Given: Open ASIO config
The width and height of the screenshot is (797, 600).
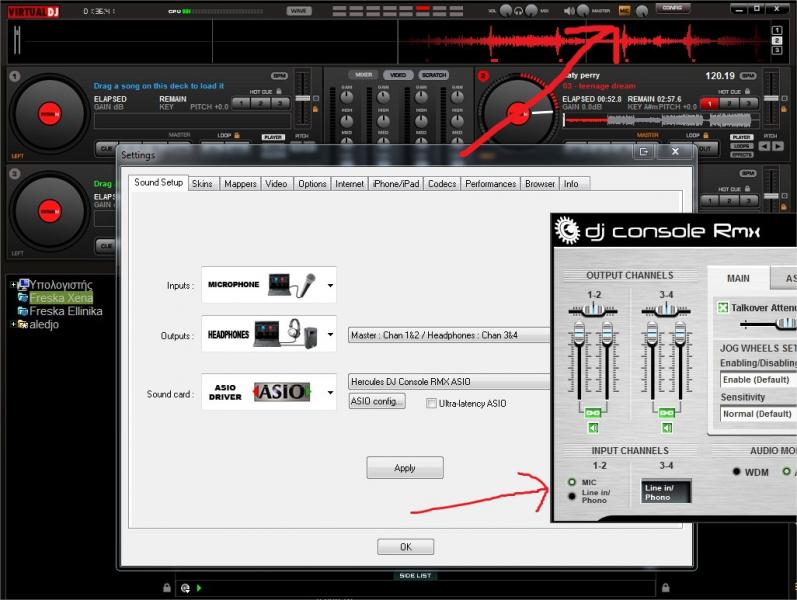Looking at the screenshot, I should tap(377, 401).
